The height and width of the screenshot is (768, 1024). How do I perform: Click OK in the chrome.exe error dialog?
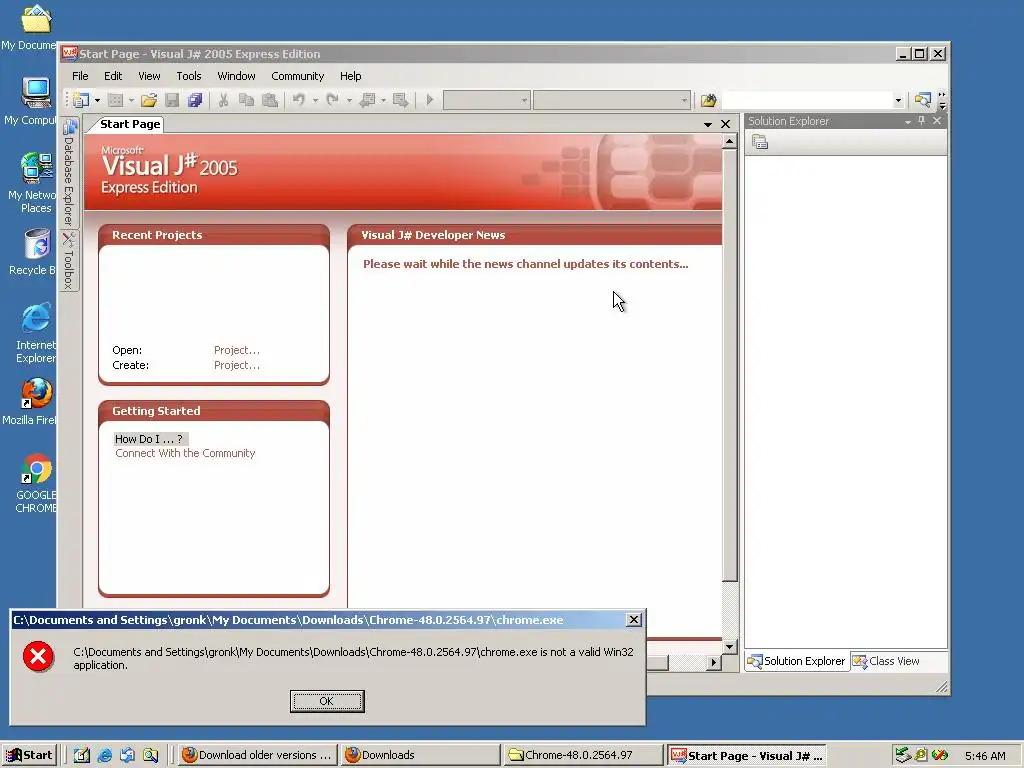(x=327, y=701)
